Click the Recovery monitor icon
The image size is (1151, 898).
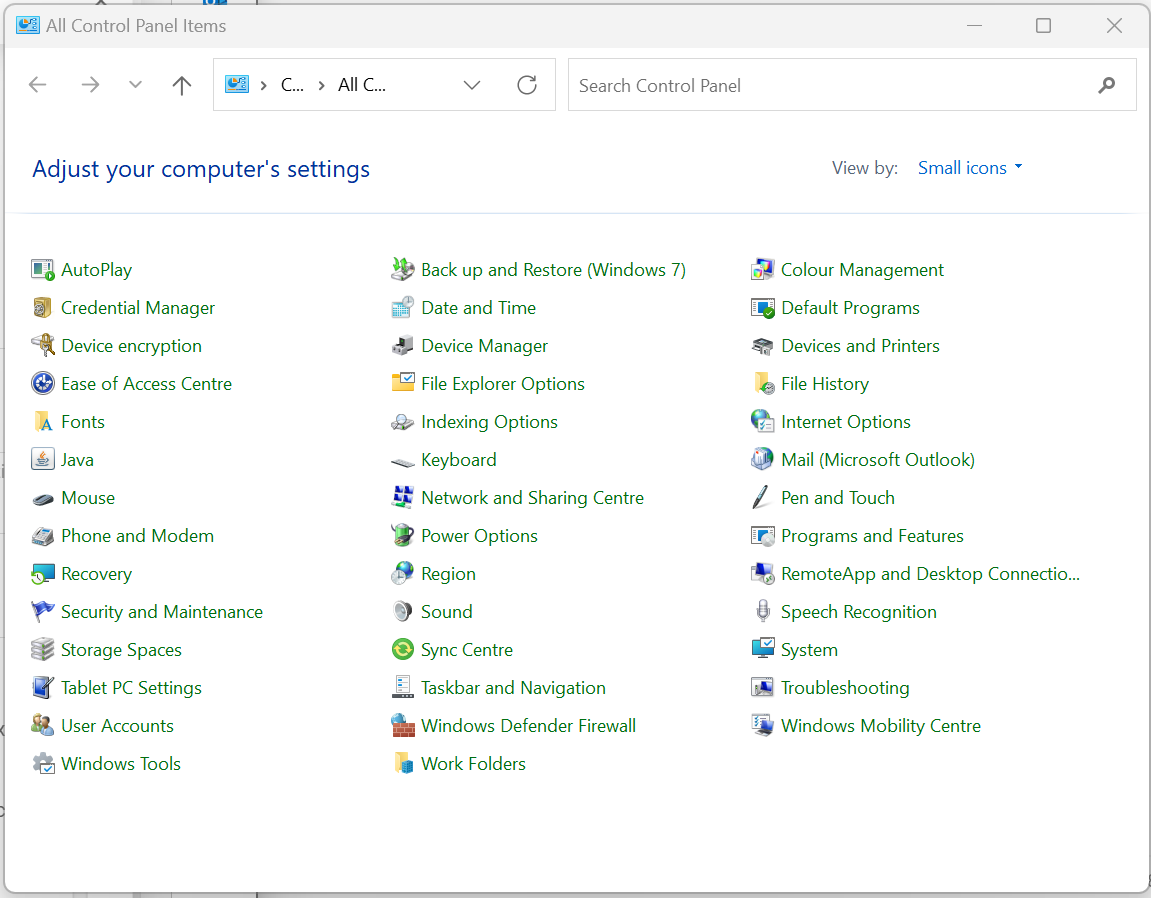tap(43, 574)
